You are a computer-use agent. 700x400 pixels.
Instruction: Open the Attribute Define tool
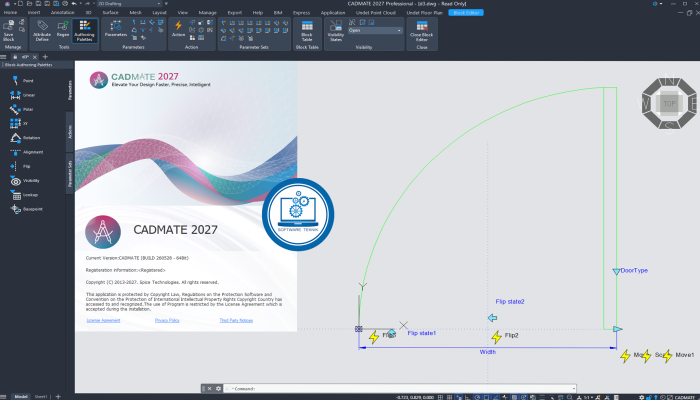(x=42, y=31)
